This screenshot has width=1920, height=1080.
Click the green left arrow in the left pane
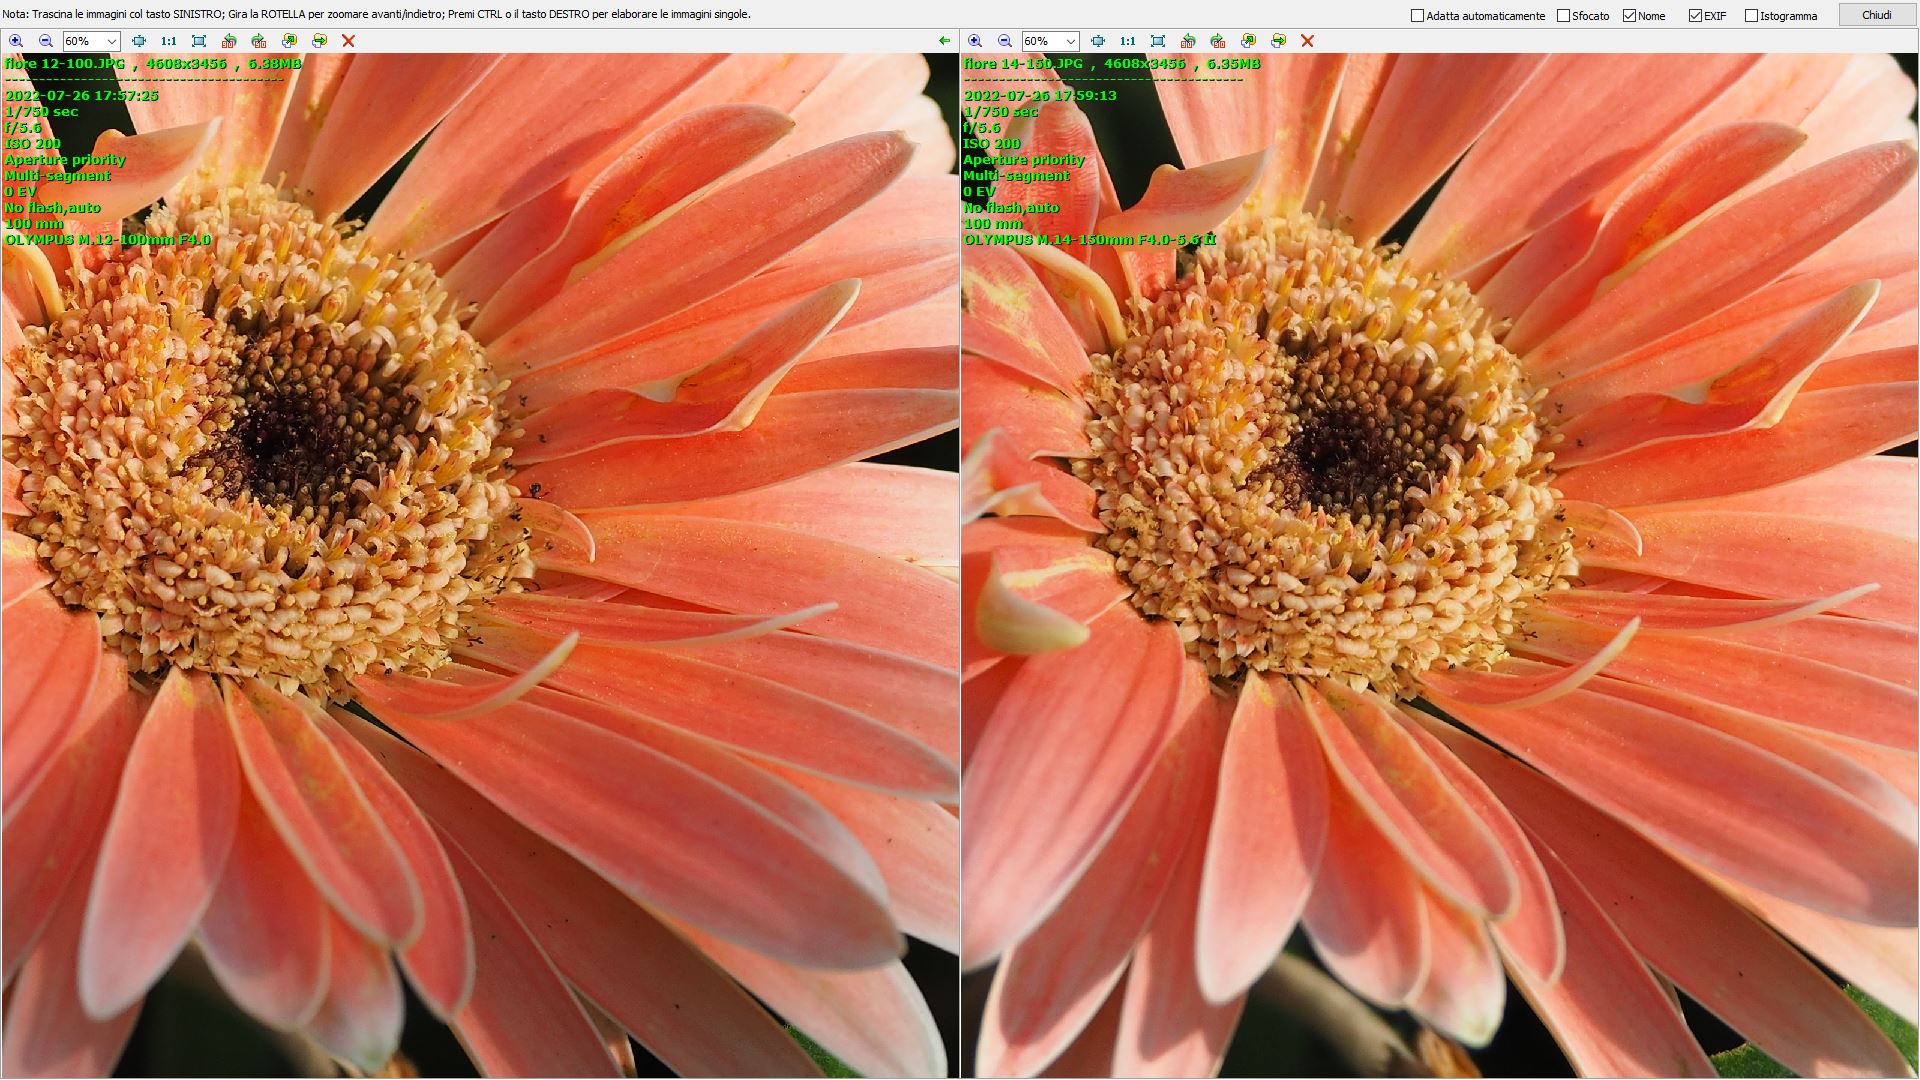[945, 41]
